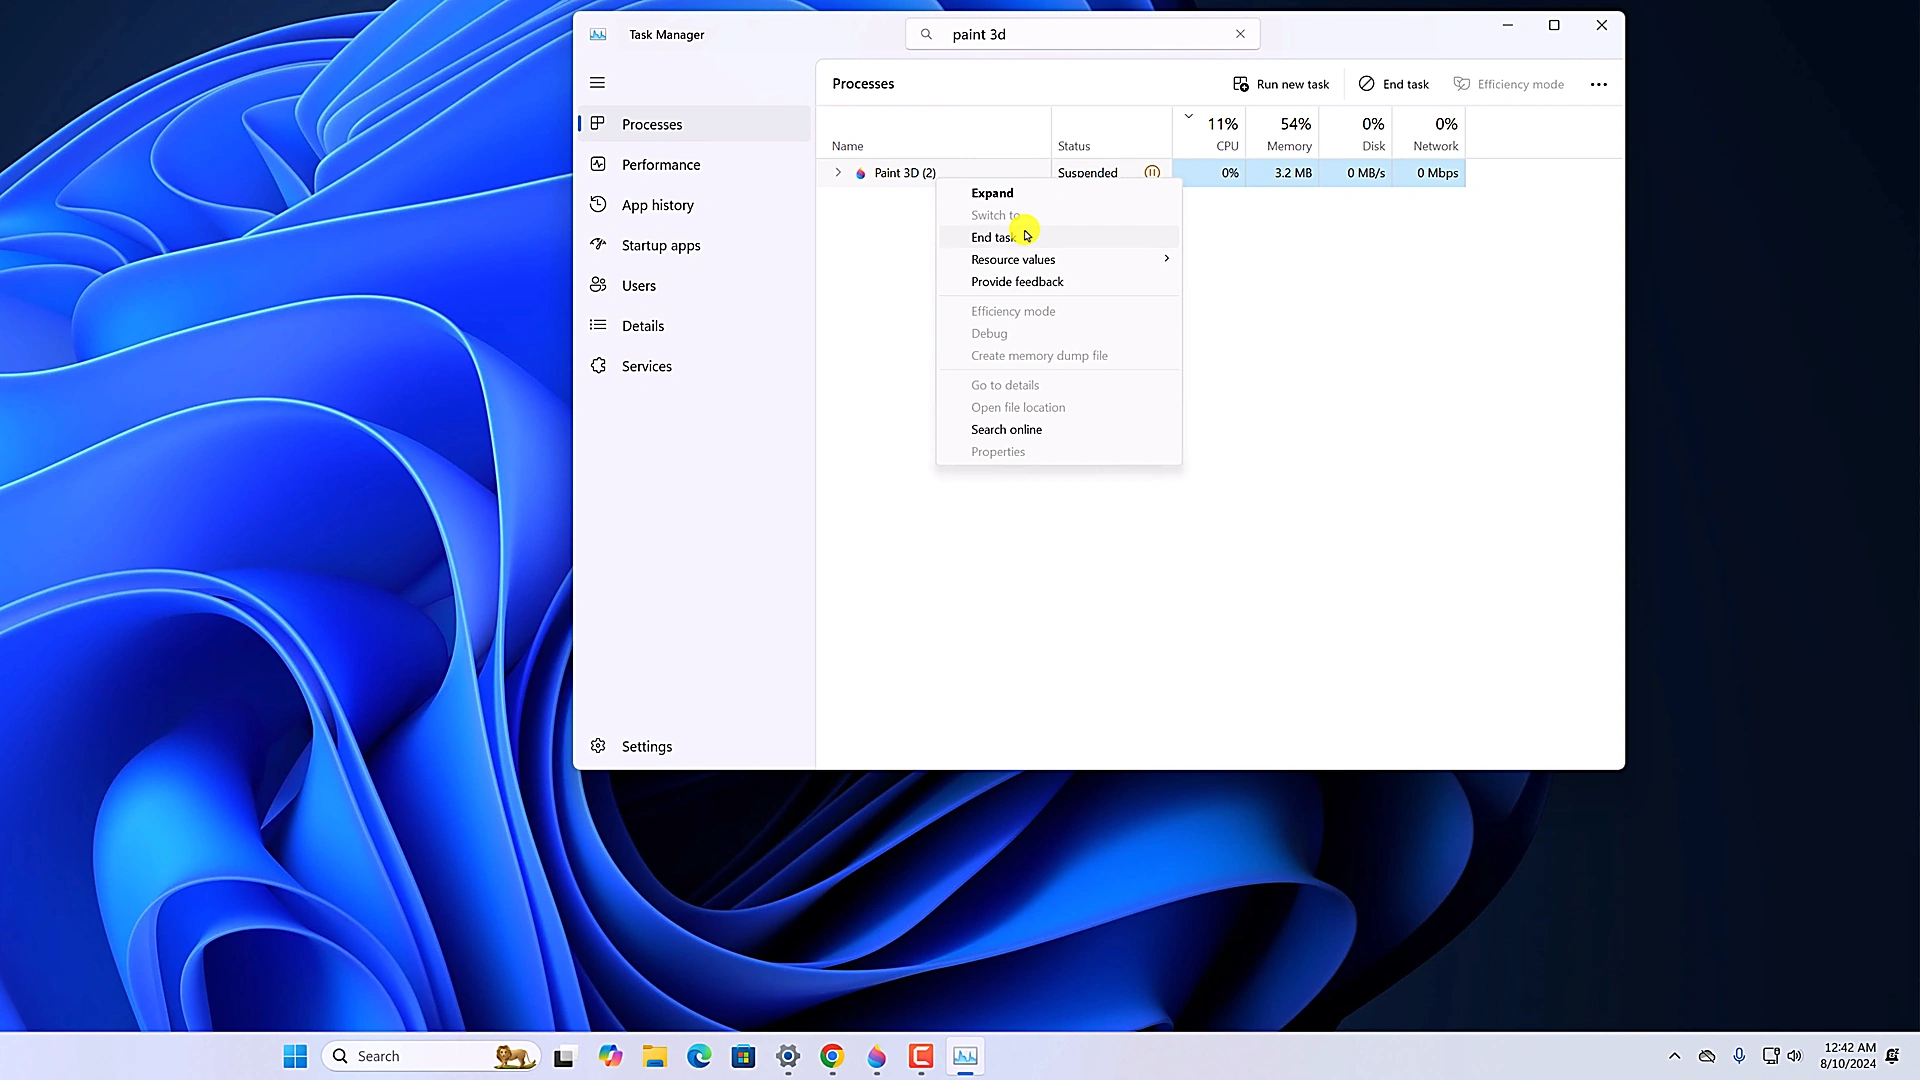The image size is (1920, 1080).
Task: Open Microsoft Edge from taskbar
Action: click(x=699, y=1056)
